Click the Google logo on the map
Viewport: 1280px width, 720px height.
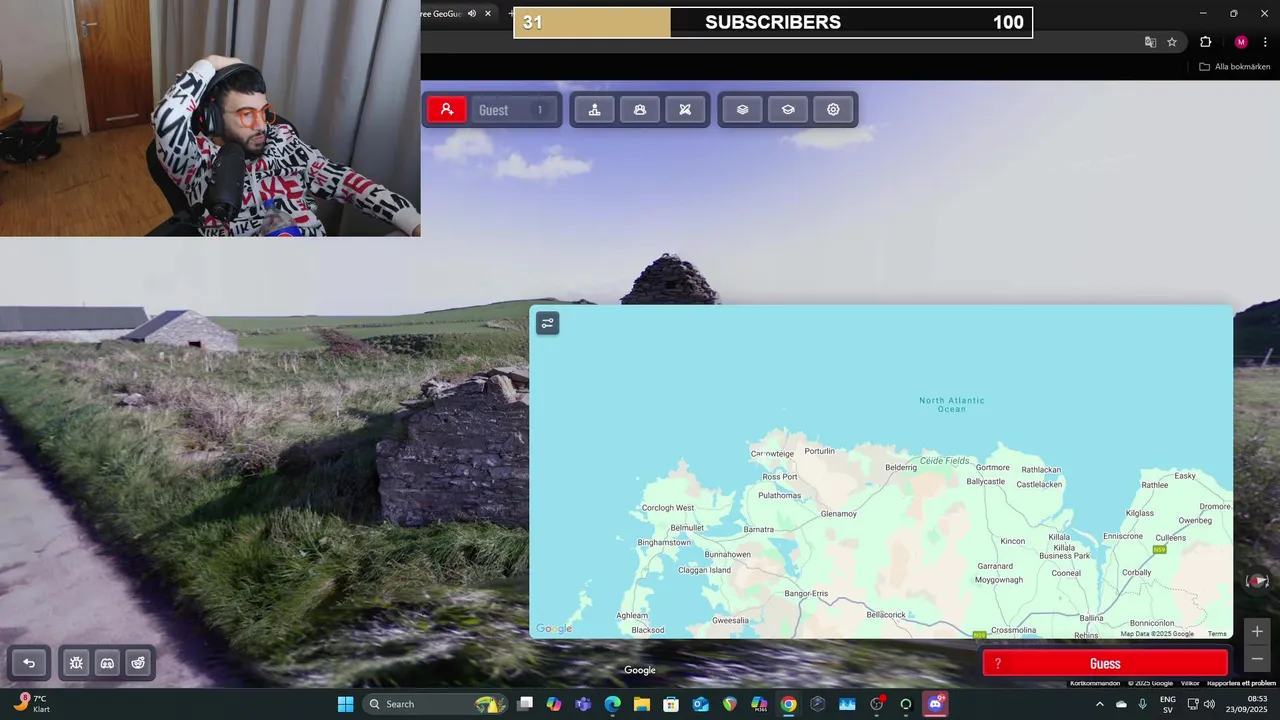tap(554, 629)
